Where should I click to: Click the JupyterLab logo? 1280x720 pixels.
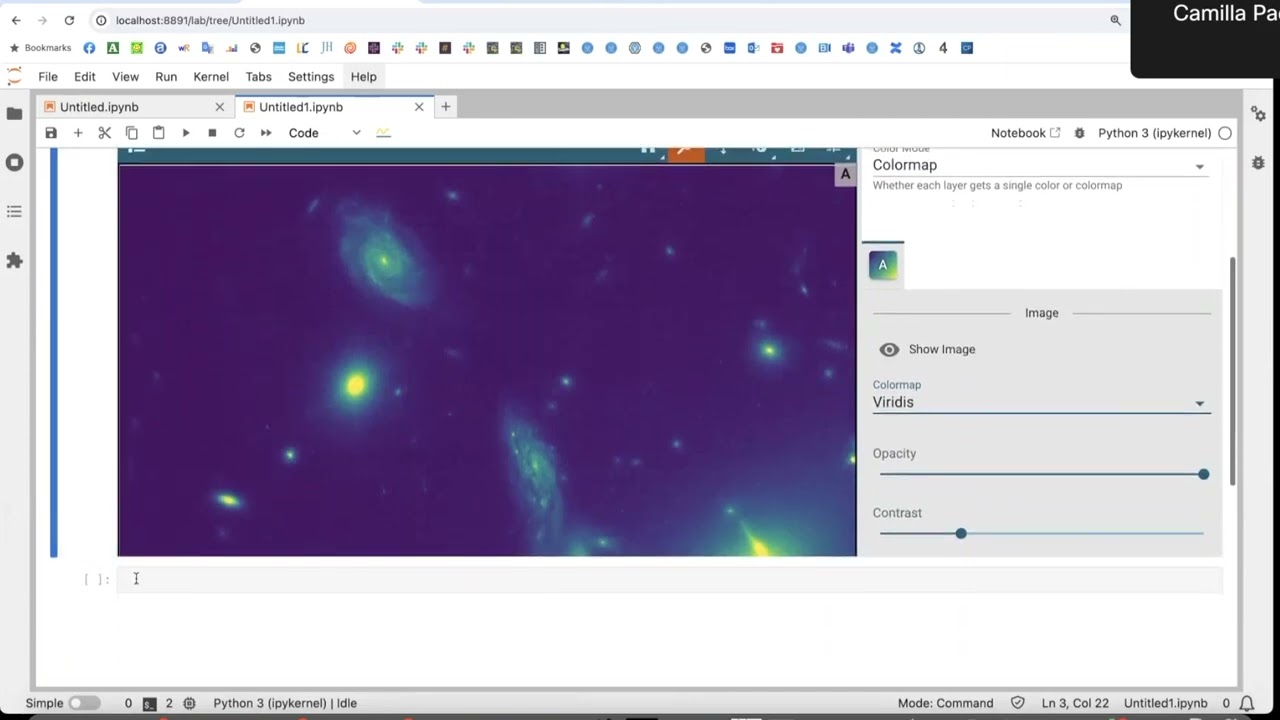pyautogui.click(x=14, y=76)
